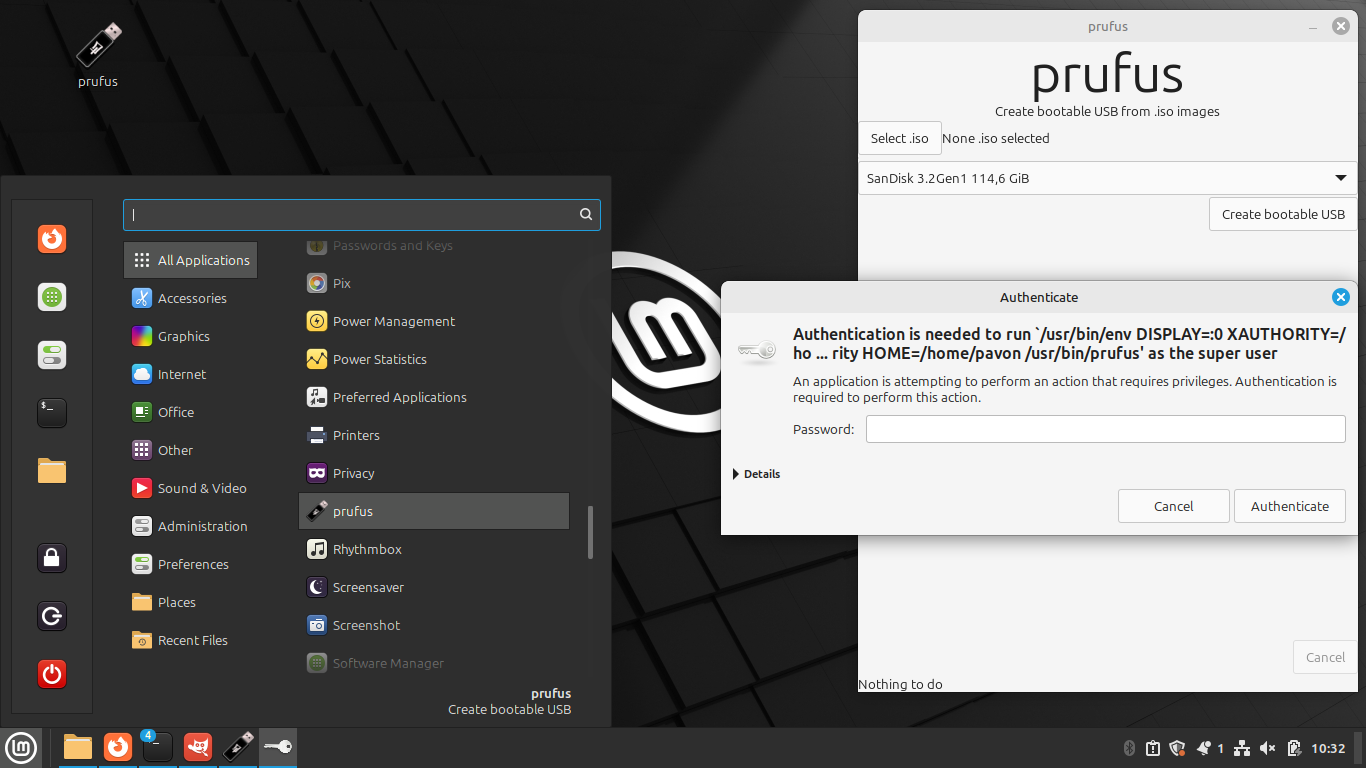Open the Linux Mint menu button on the panel

click(22, 747)
